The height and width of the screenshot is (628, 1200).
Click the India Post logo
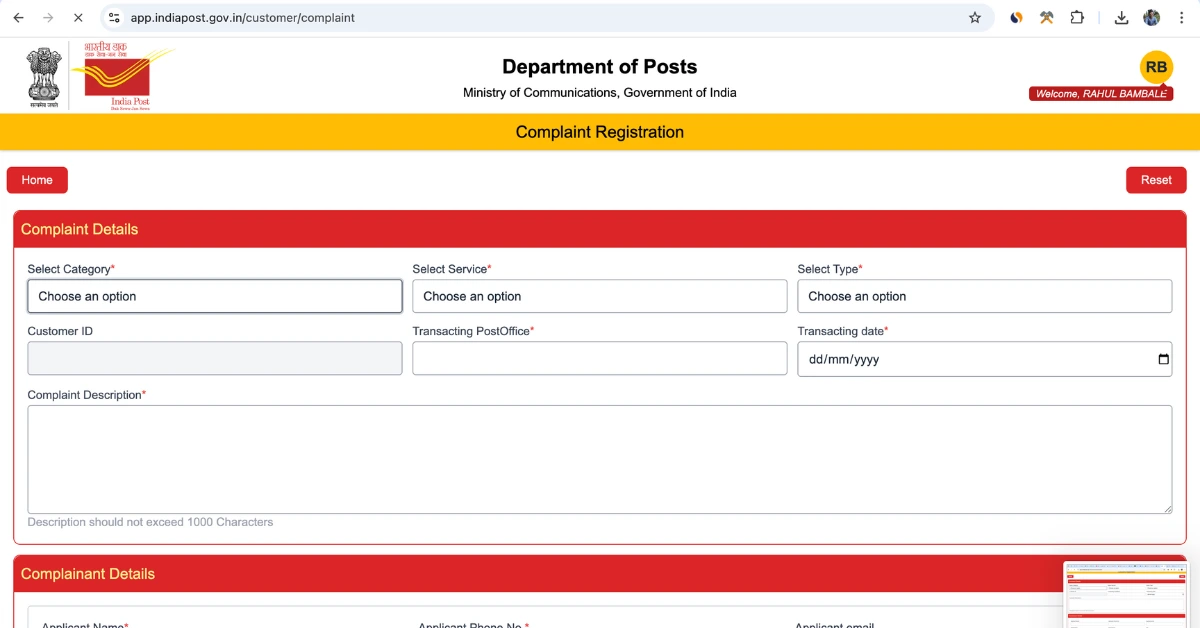[x=120, y=75]
